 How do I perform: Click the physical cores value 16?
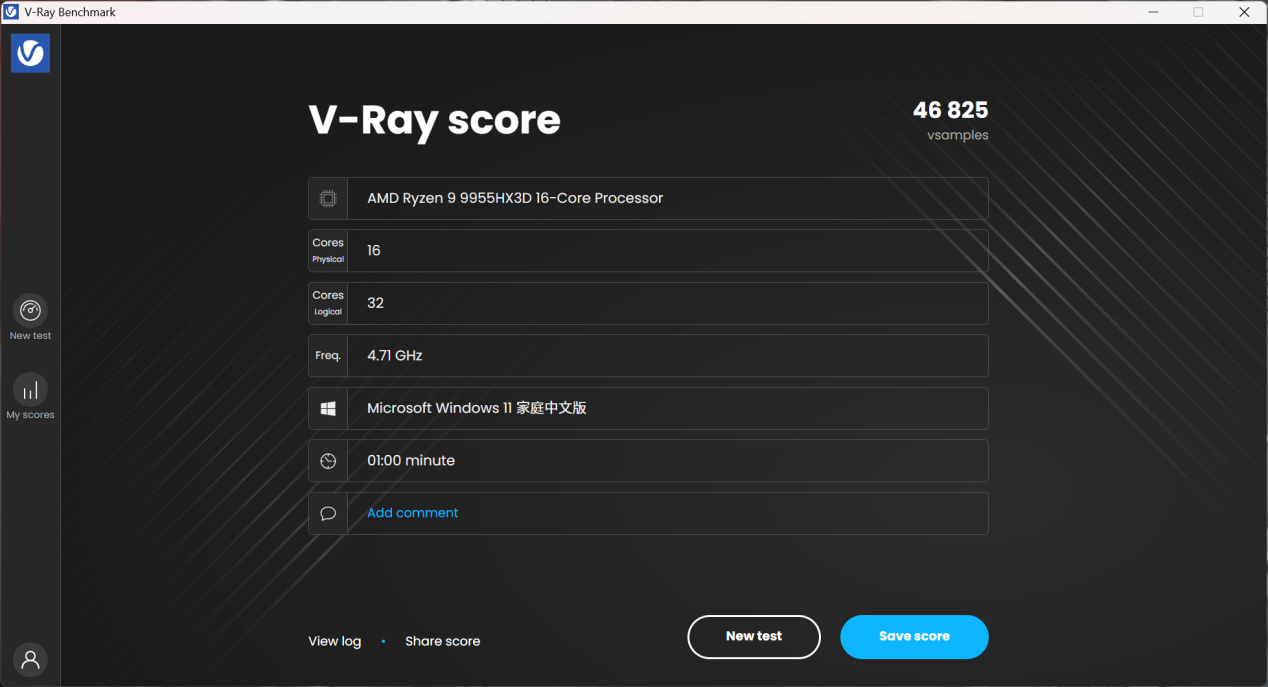(x=373, y=250)
